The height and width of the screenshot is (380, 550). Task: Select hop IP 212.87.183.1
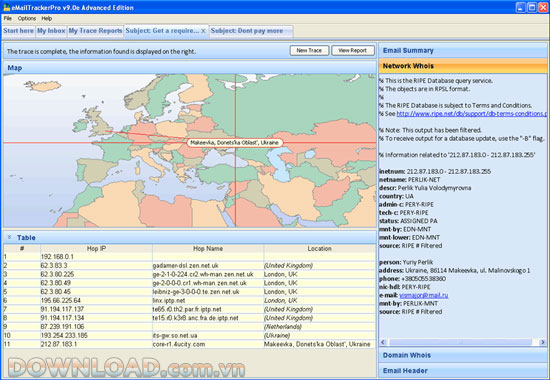59,345
